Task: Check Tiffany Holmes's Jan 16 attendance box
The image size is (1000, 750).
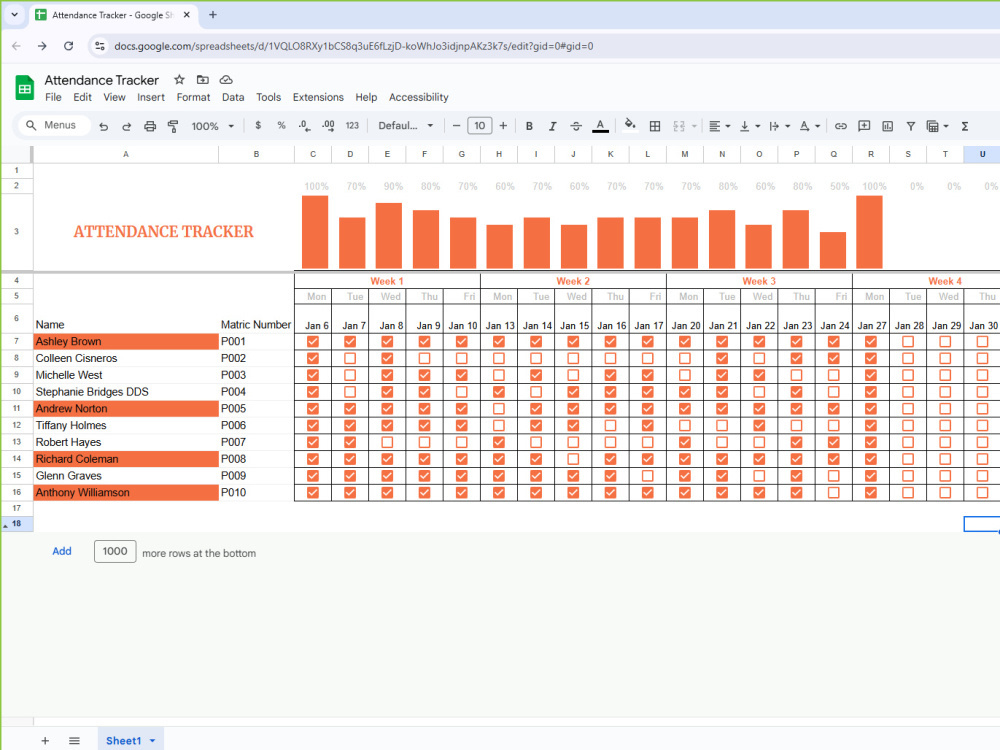Action: [610, 425]
